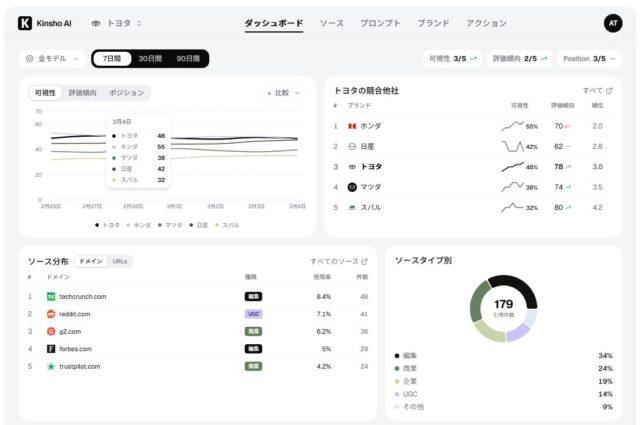Click the Nissan visibility sparkline

(x=512, y=146)
